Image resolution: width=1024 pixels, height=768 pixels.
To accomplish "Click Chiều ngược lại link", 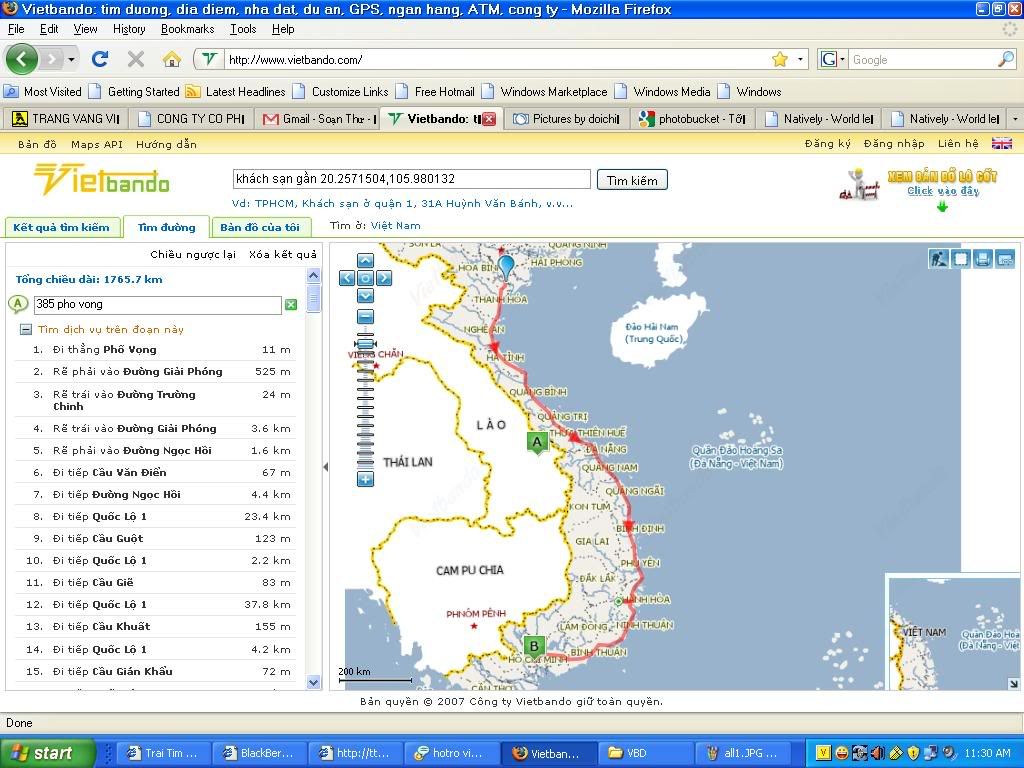I will [x=193, y=255].
